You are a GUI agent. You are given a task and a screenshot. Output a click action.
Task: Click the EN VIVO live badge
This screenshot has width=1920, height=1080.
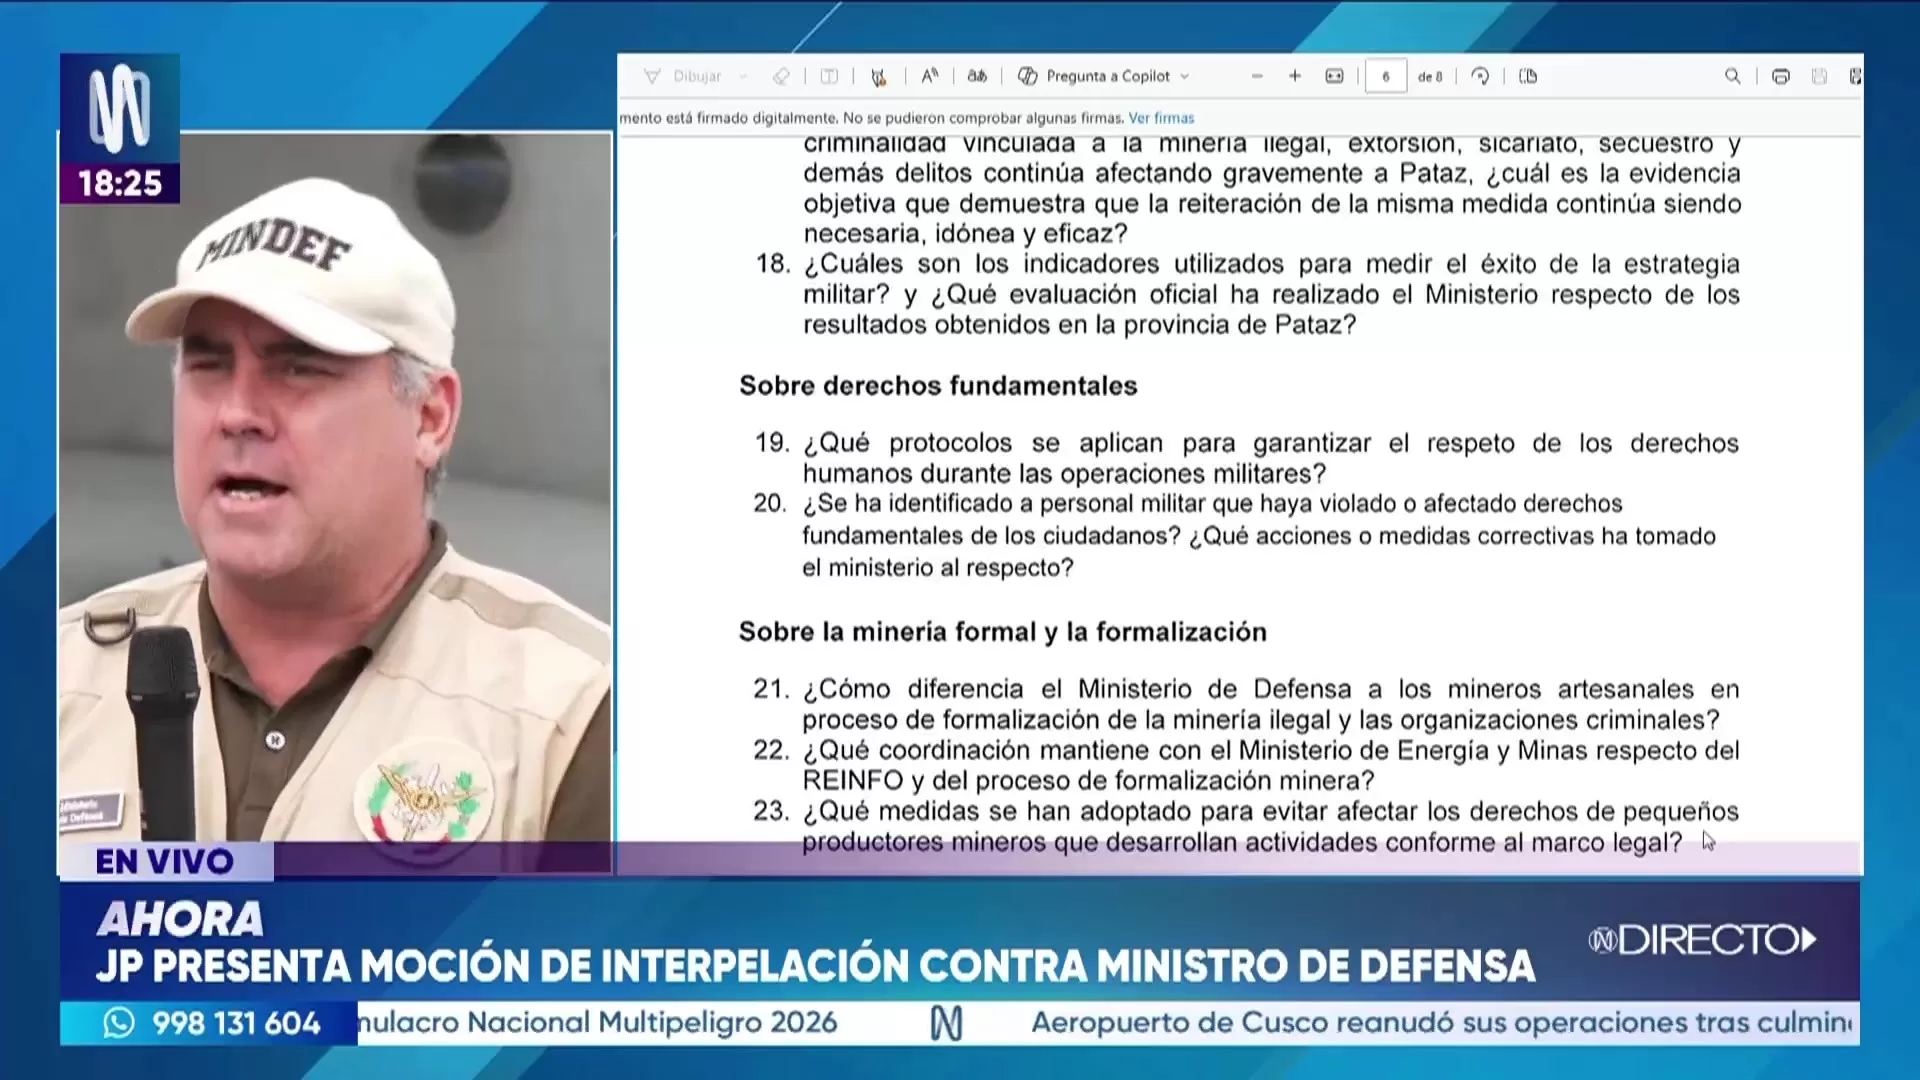(165, 861)
